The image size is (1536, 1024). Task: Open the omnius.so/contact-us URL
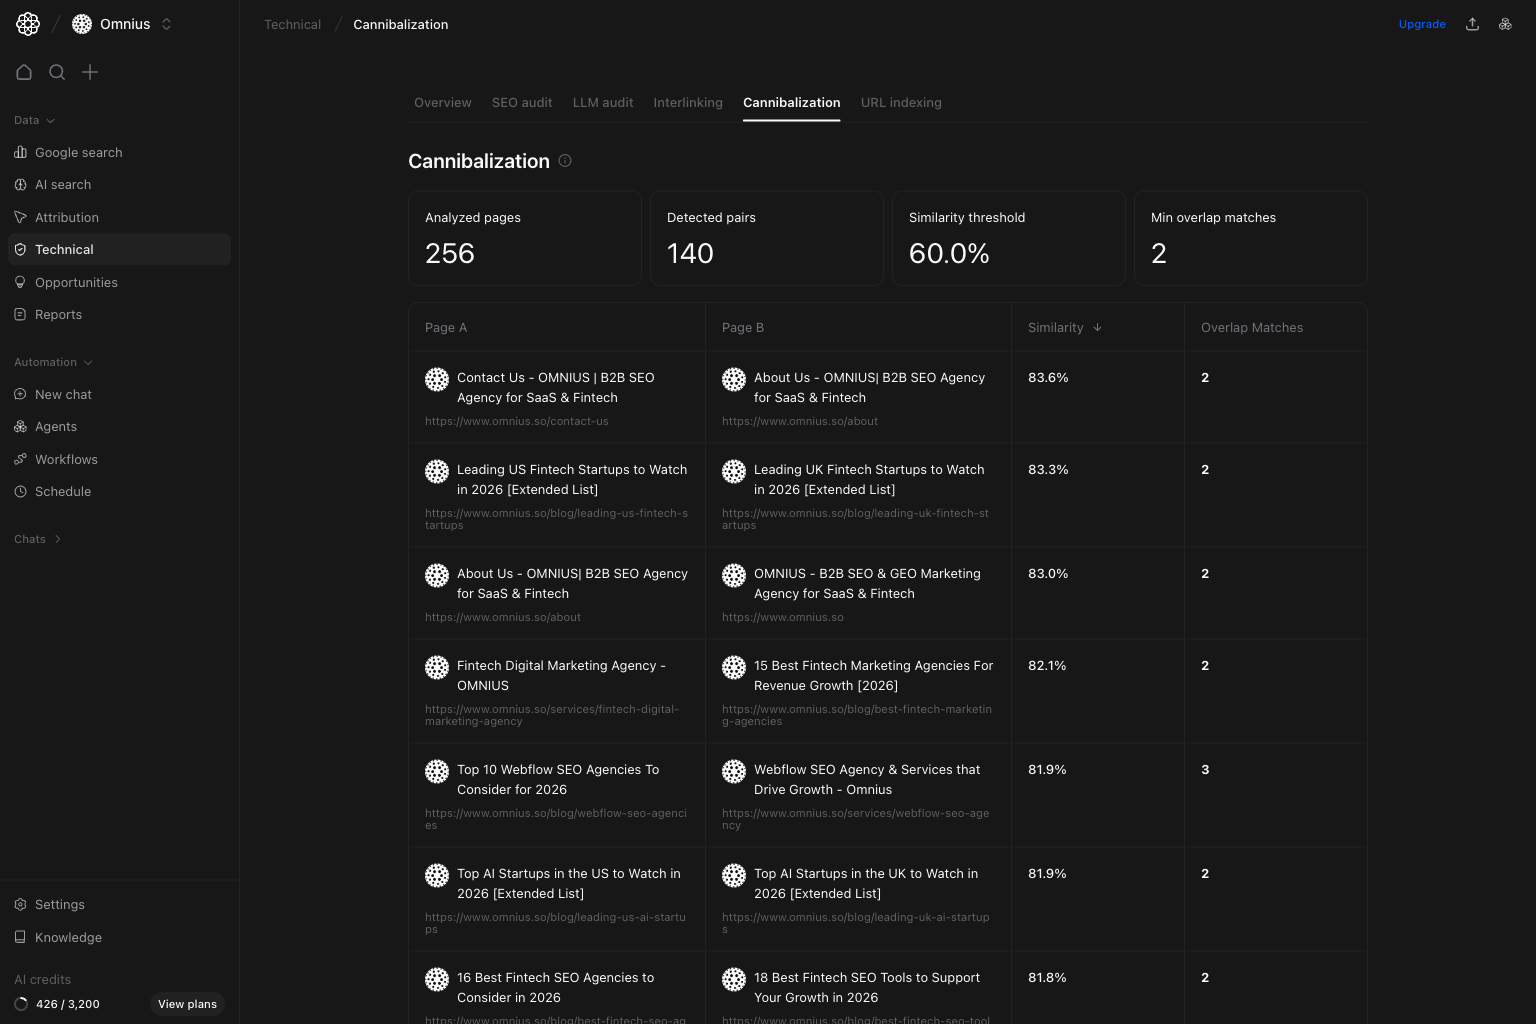[517, 421]
